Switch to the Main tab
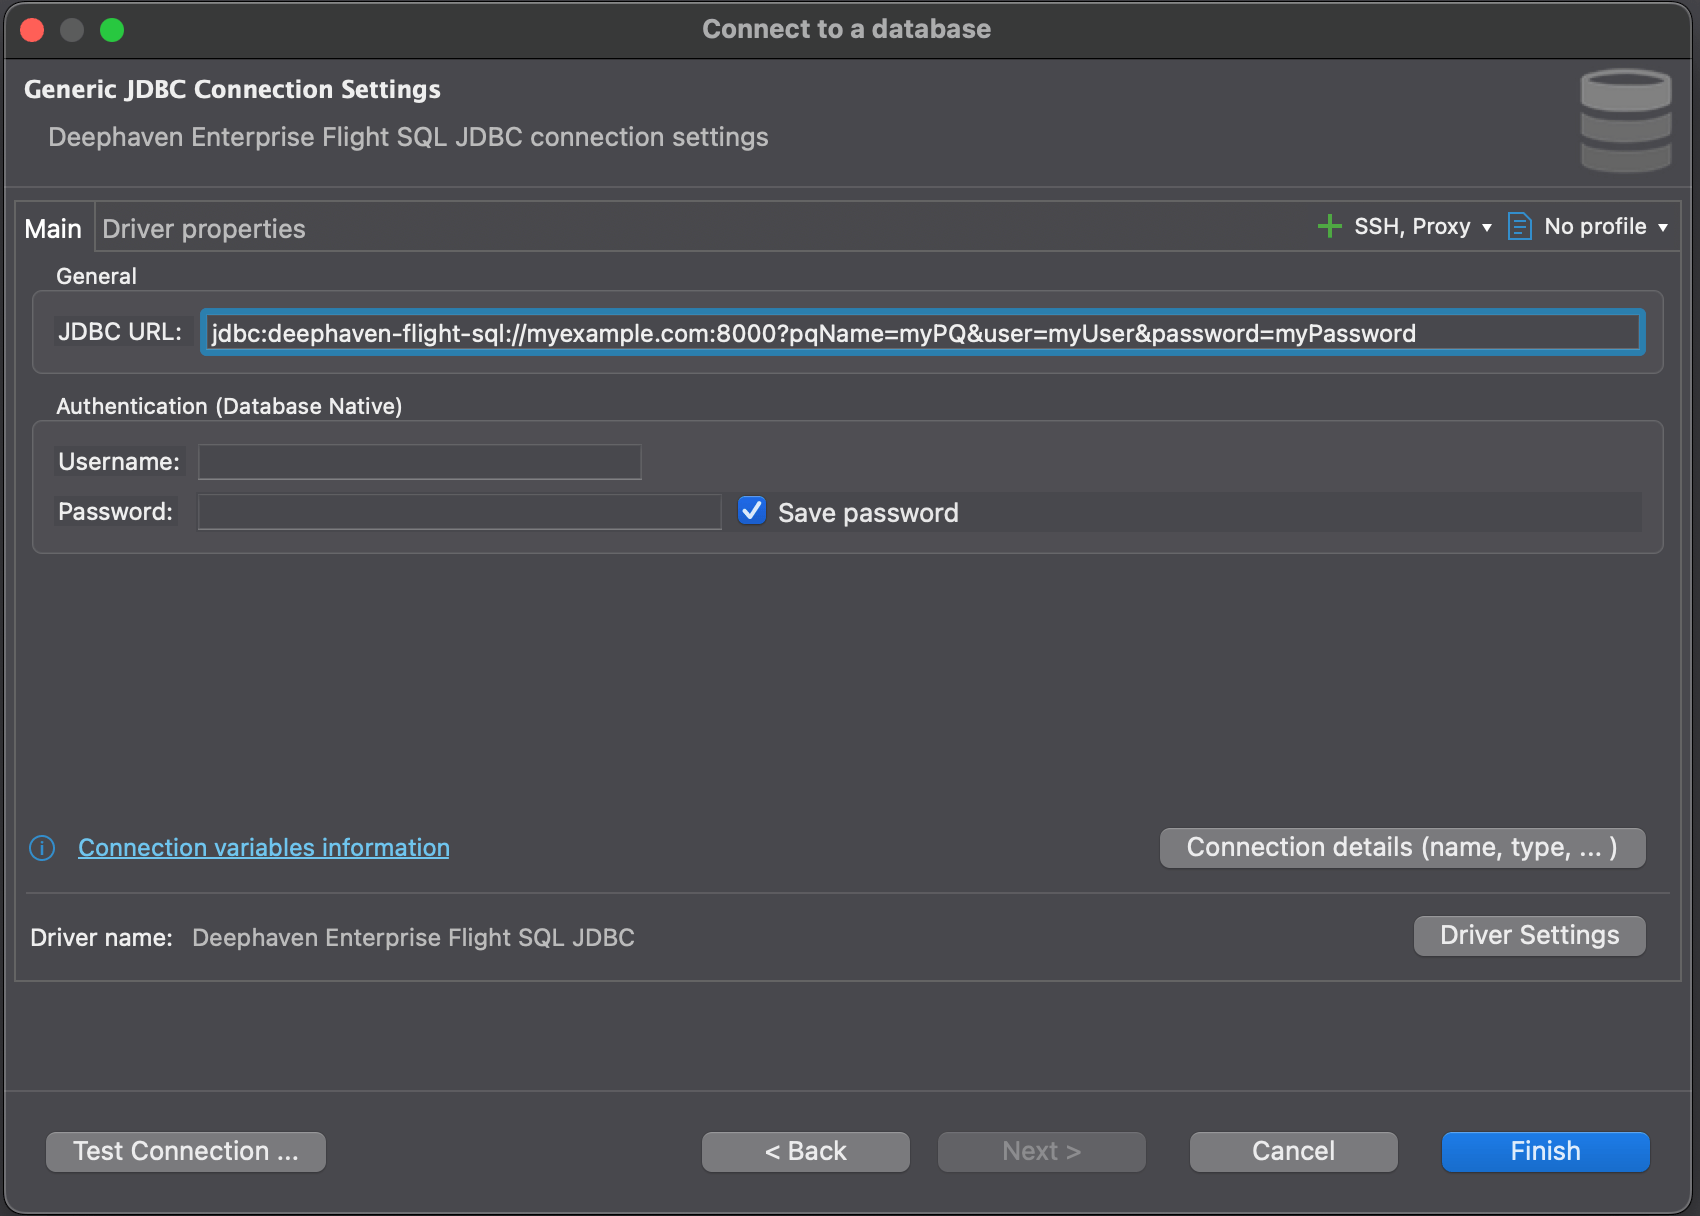The image size is (1700, 1216). pyautogui.click(x=53, y=229)
